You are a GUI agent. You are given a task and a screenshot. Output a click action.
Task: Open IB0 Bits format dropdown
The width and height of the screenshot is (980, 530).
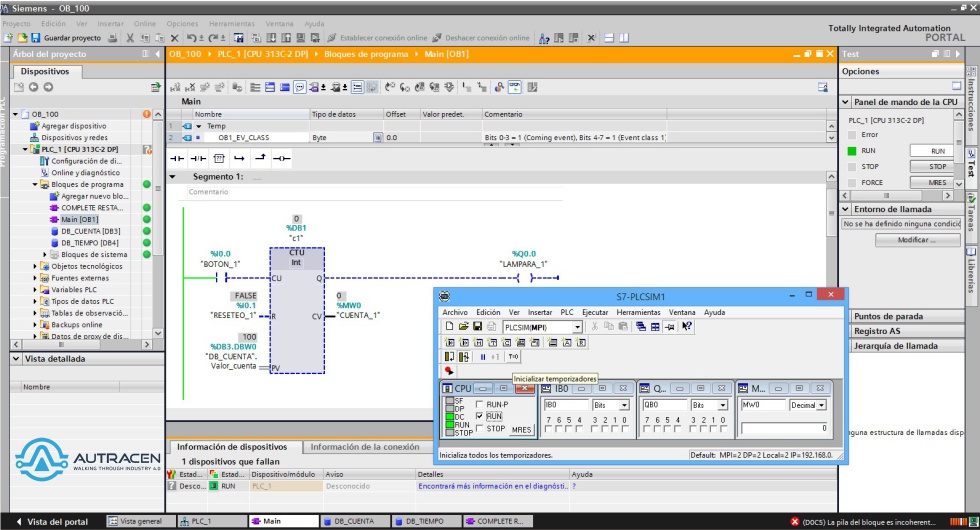click(624, 405)
